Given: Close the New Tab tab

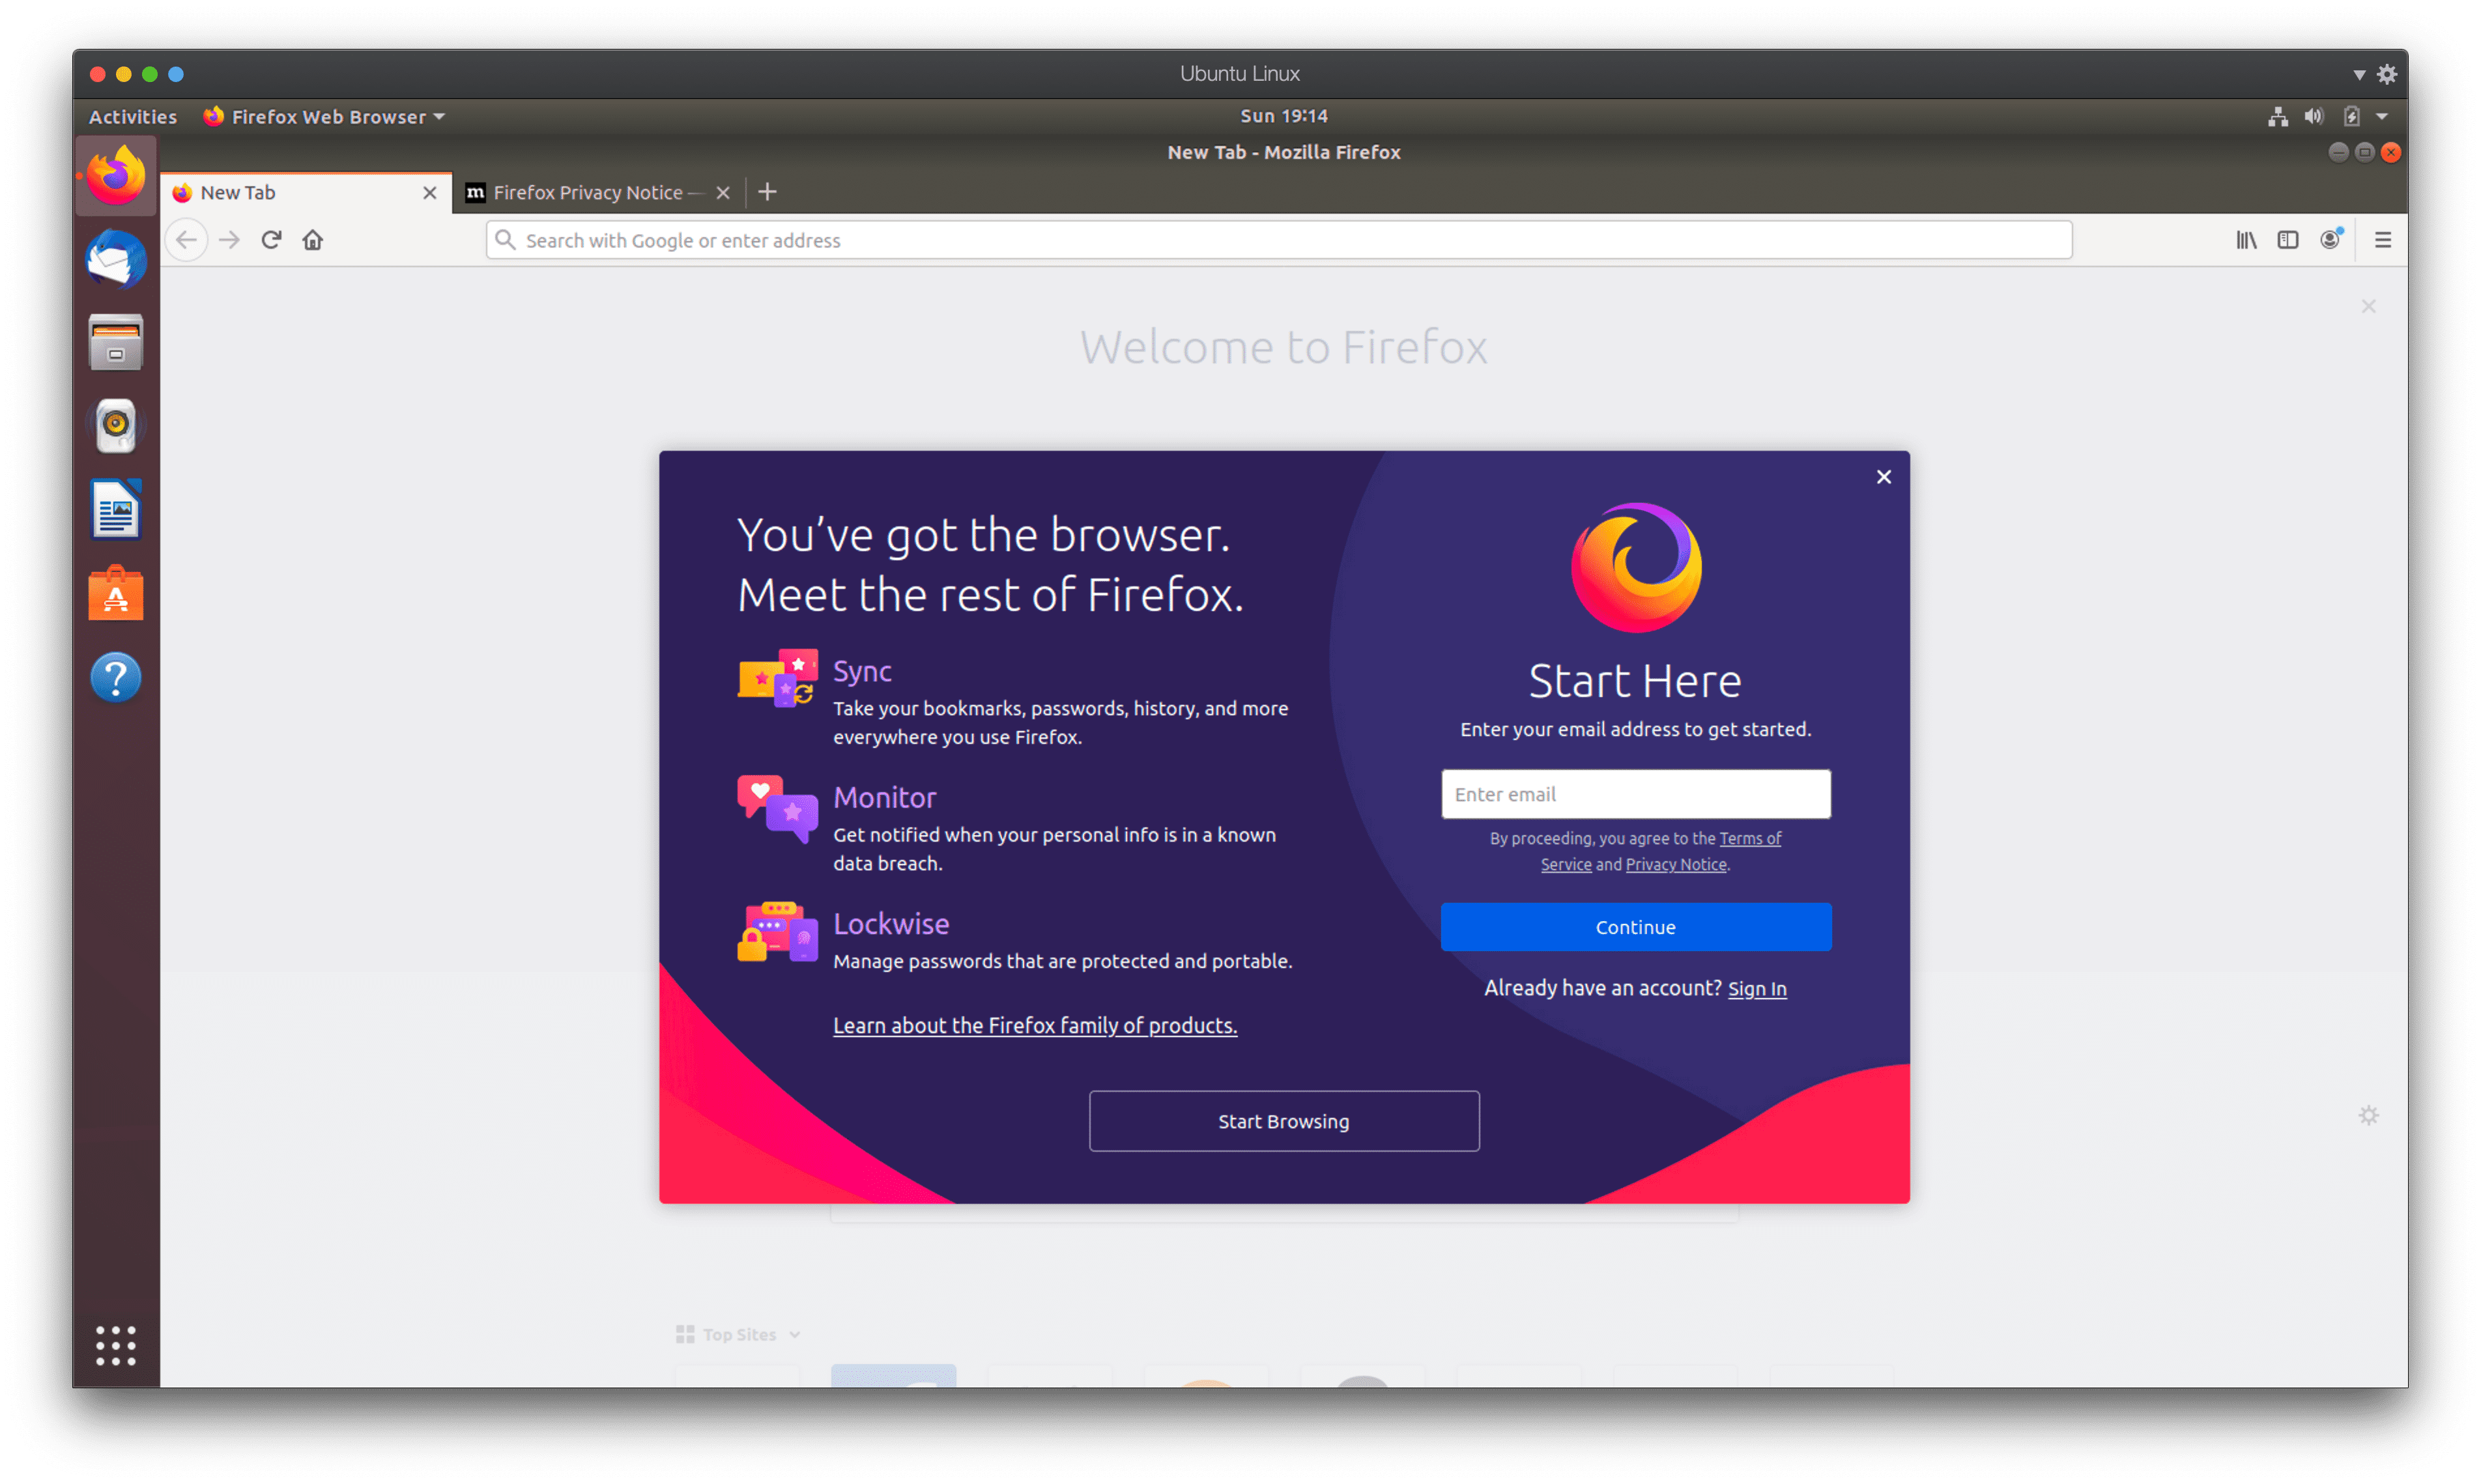Looking at the screenshot, I should pyautogui.click(x=430, y=193).
